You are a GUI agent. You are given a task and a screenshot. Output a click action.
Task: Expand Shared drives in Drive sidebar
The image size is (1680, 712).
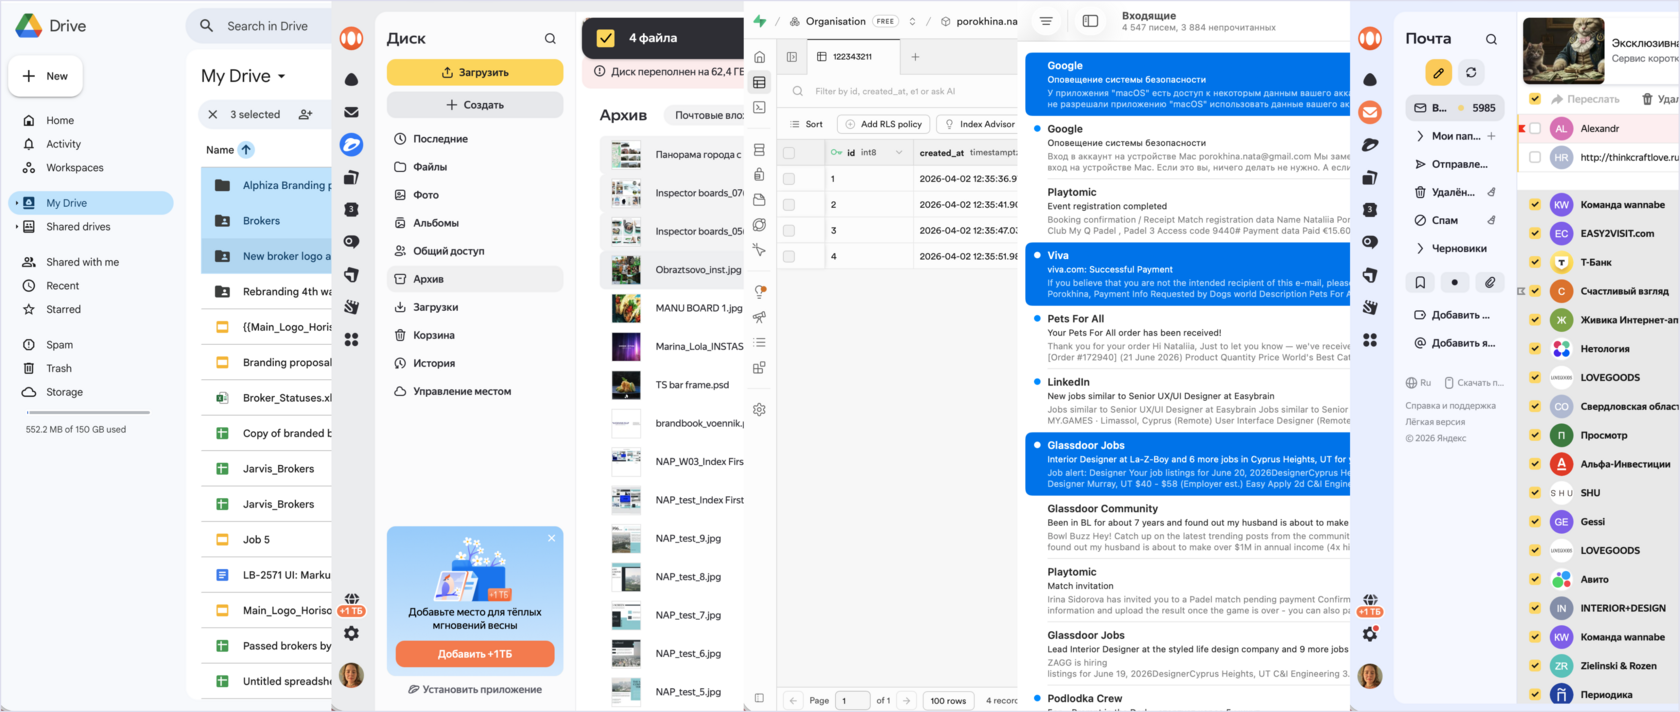16,227
